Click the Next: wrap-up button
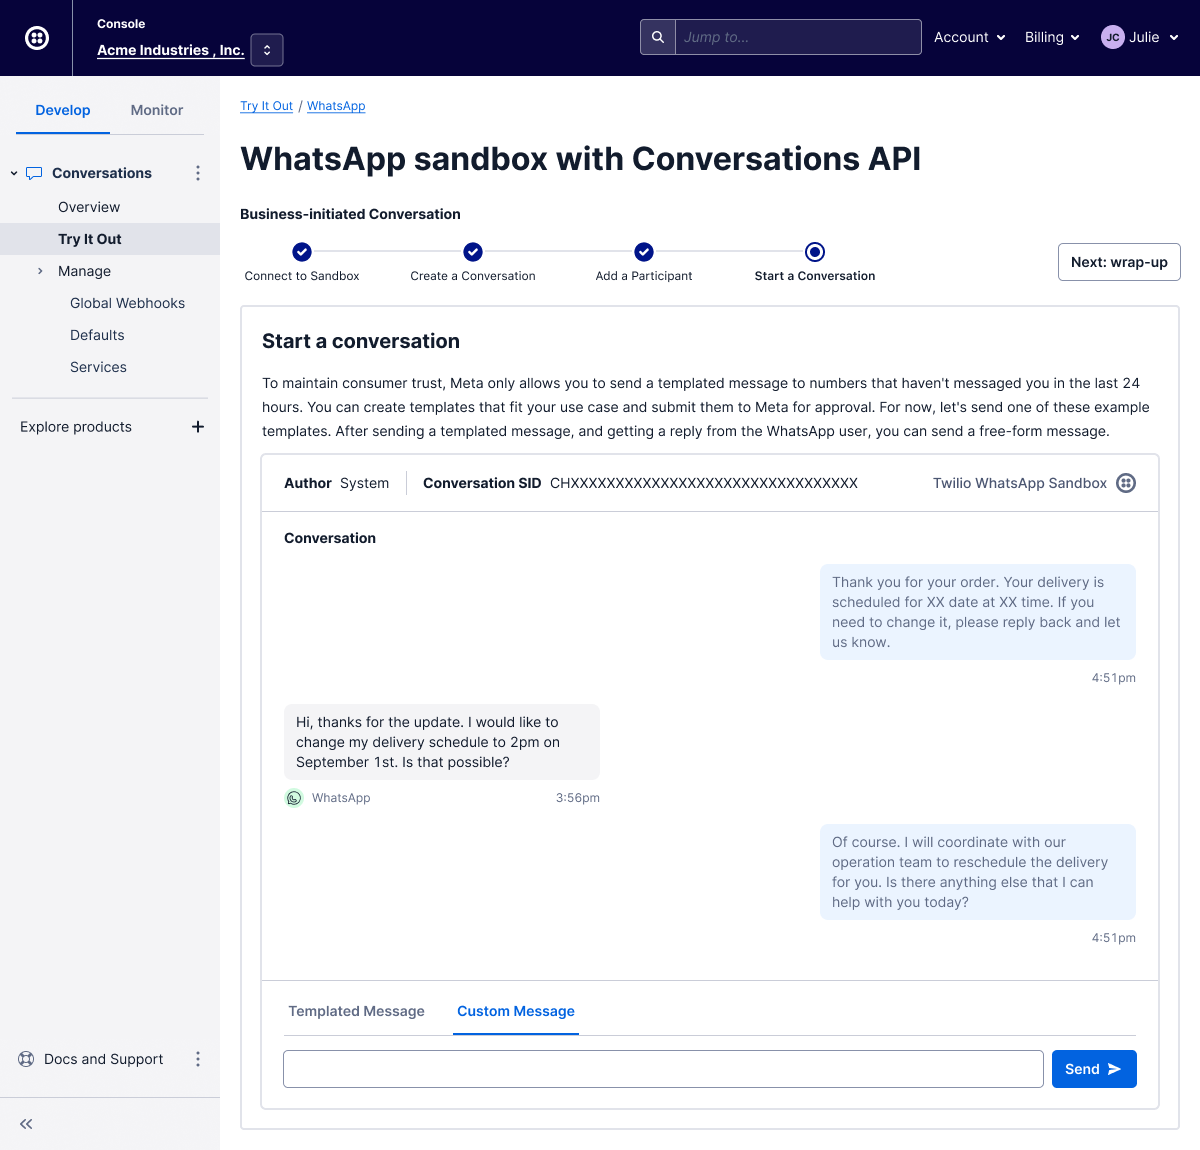Image resolution: width=1200 pixels, height=1150 pixels. [1119, 262]
